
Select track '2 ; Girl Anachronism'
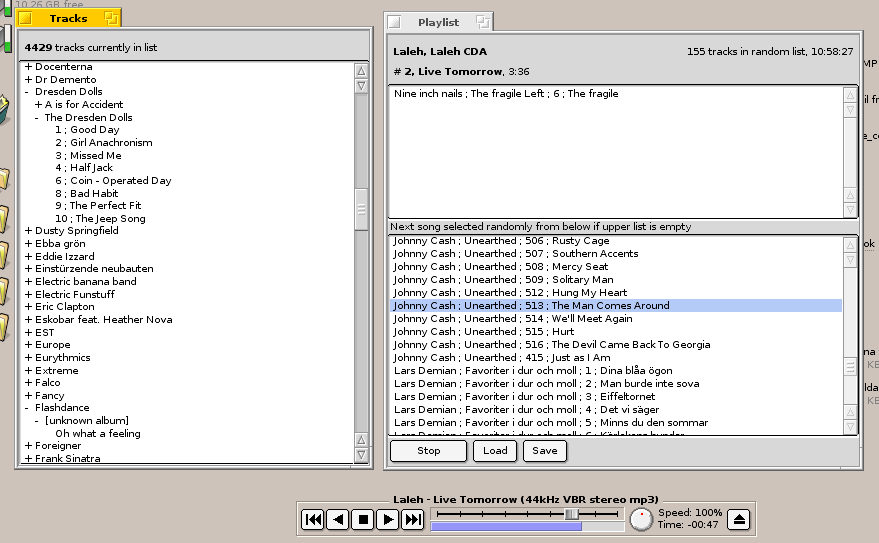point(104,143)
